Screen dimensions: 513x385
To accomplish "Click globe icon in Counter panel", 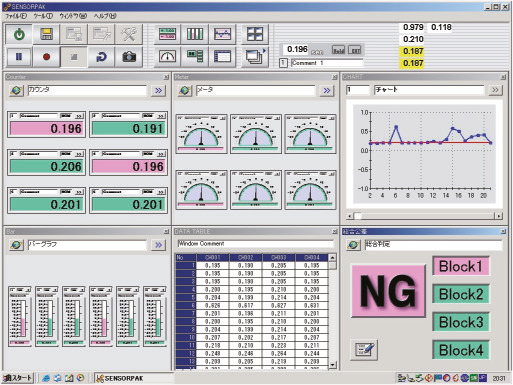I will (16, 90).
